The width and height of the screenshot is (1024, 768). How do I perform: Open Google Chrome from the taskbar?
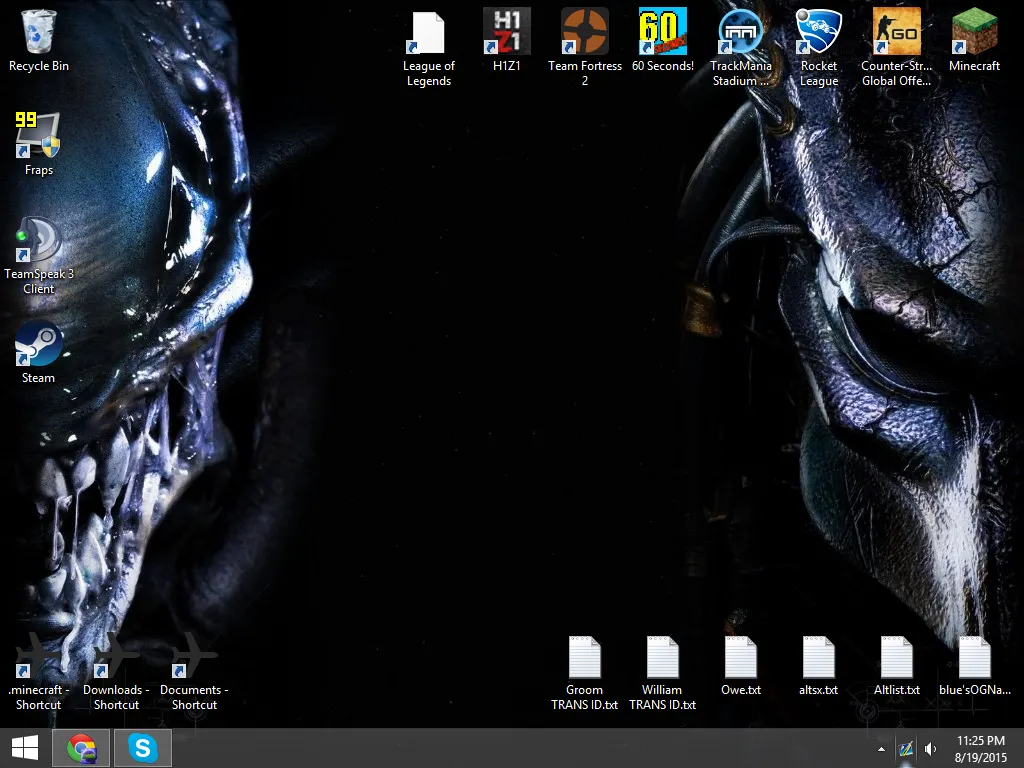point(81,748)
